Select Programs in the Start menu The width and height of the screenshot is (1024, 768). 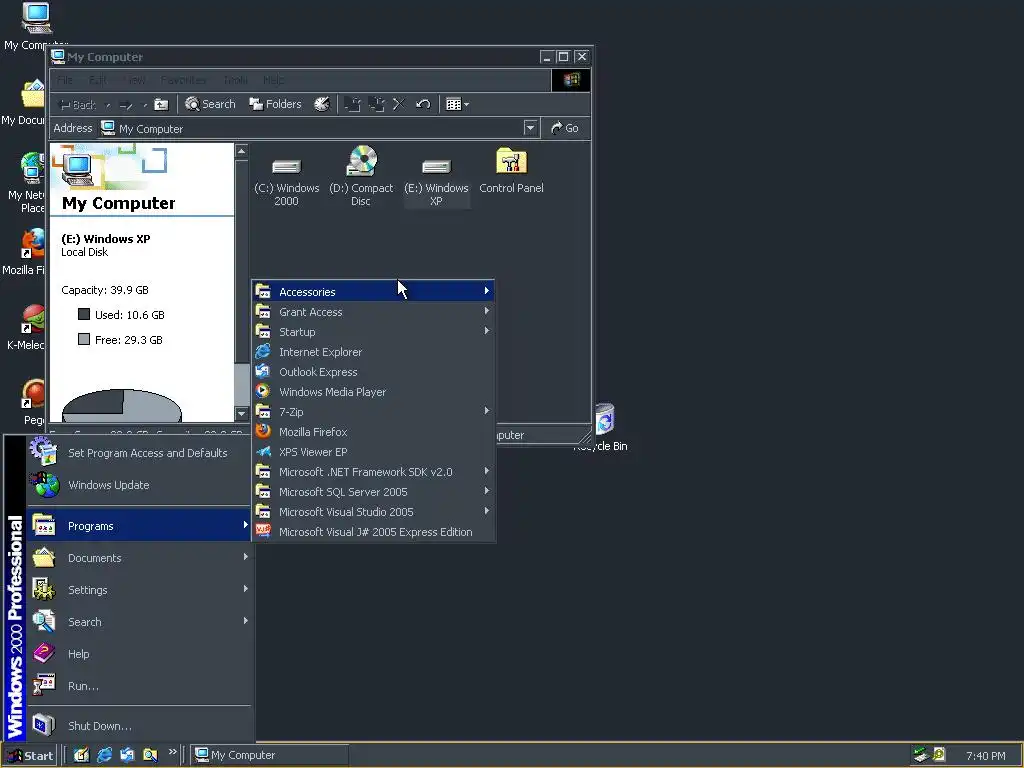pyautogui.click(x=138, y=526)
